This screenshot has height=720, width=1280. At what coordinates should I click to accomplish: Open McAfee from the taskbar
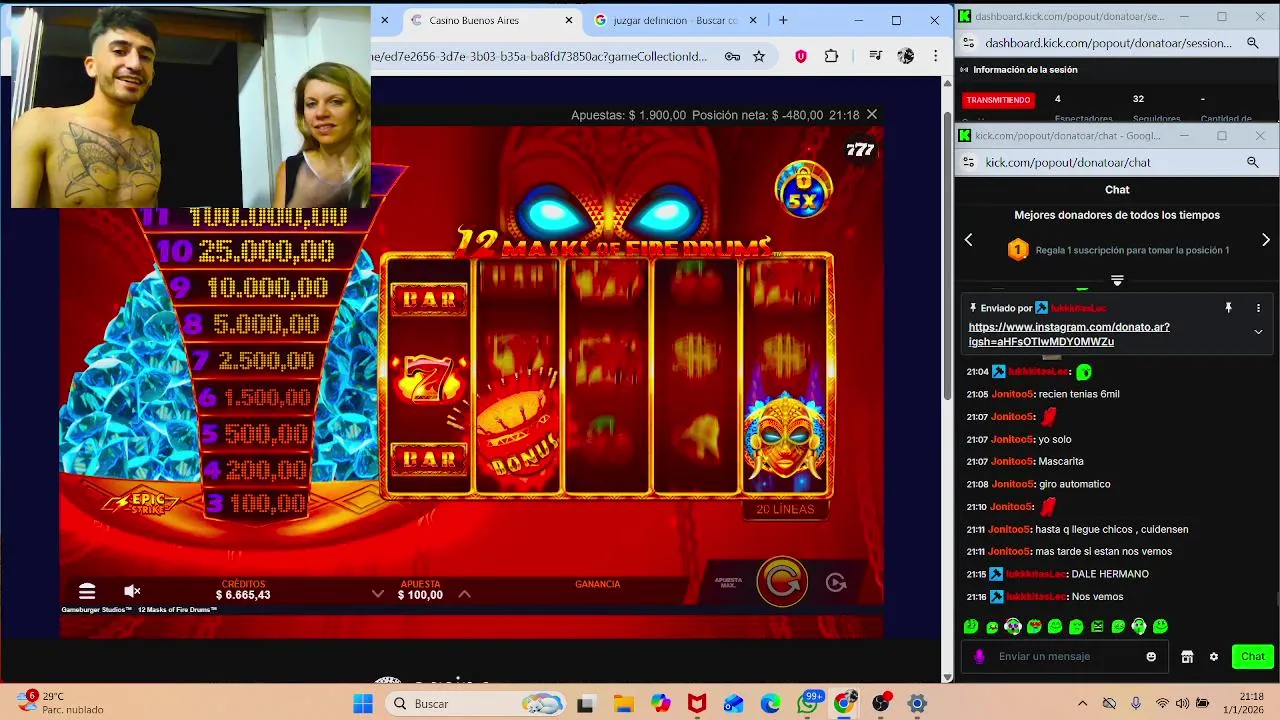tap(697, 703)
